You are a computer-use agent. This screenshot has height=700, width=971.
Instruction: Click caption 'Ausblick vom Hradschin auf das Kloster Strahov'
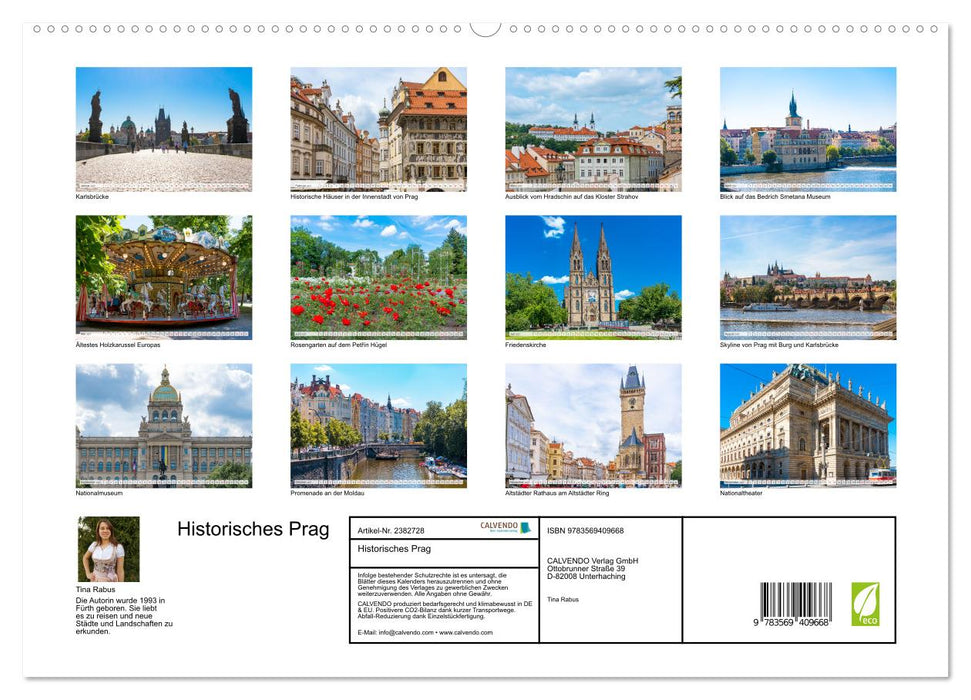click(572, 196)
